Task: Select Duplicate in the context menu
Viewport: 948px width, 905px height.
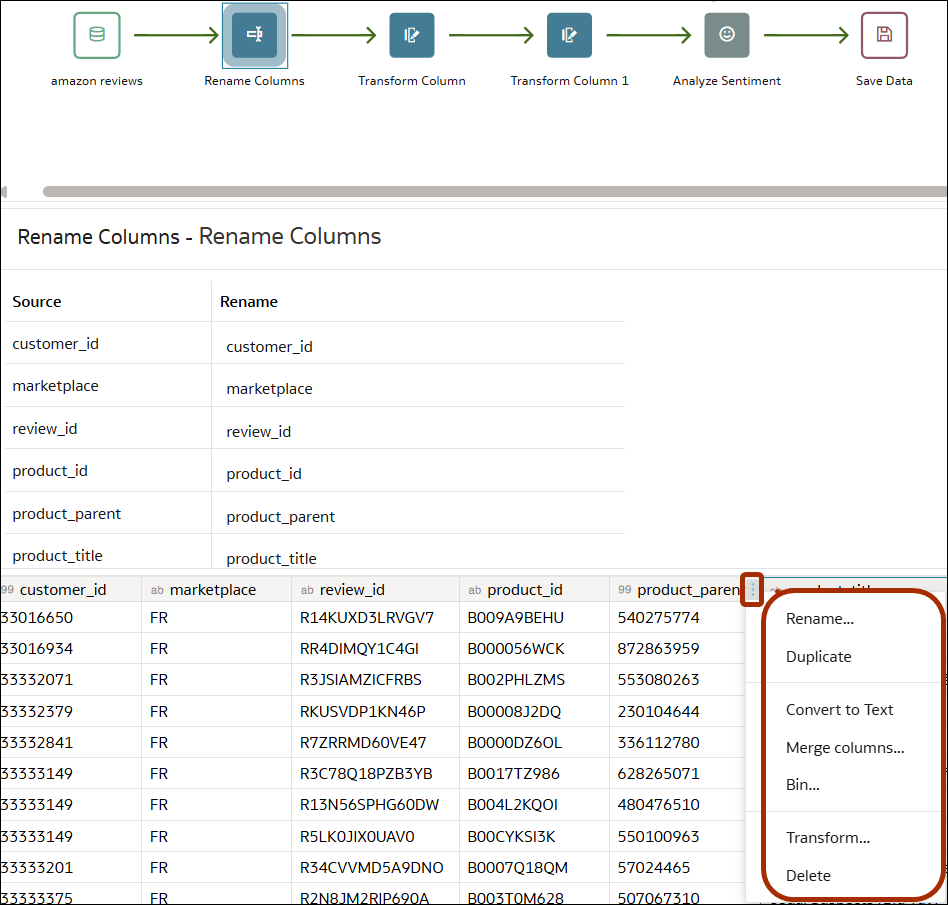Action: pyautogui.click(x=816, y=656)
